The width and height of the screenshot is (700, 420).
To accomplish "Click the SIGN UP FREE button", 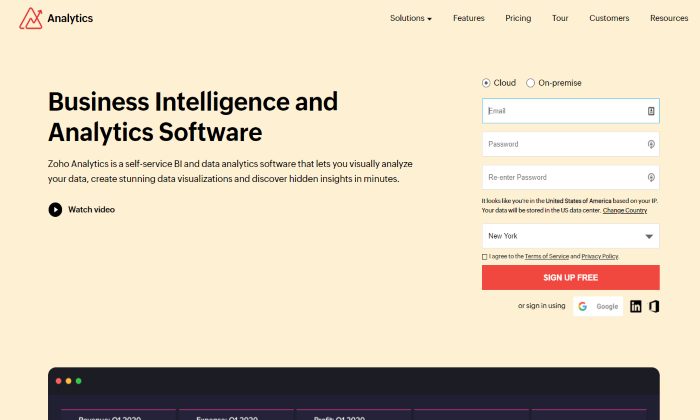I will tap(571, 278).
